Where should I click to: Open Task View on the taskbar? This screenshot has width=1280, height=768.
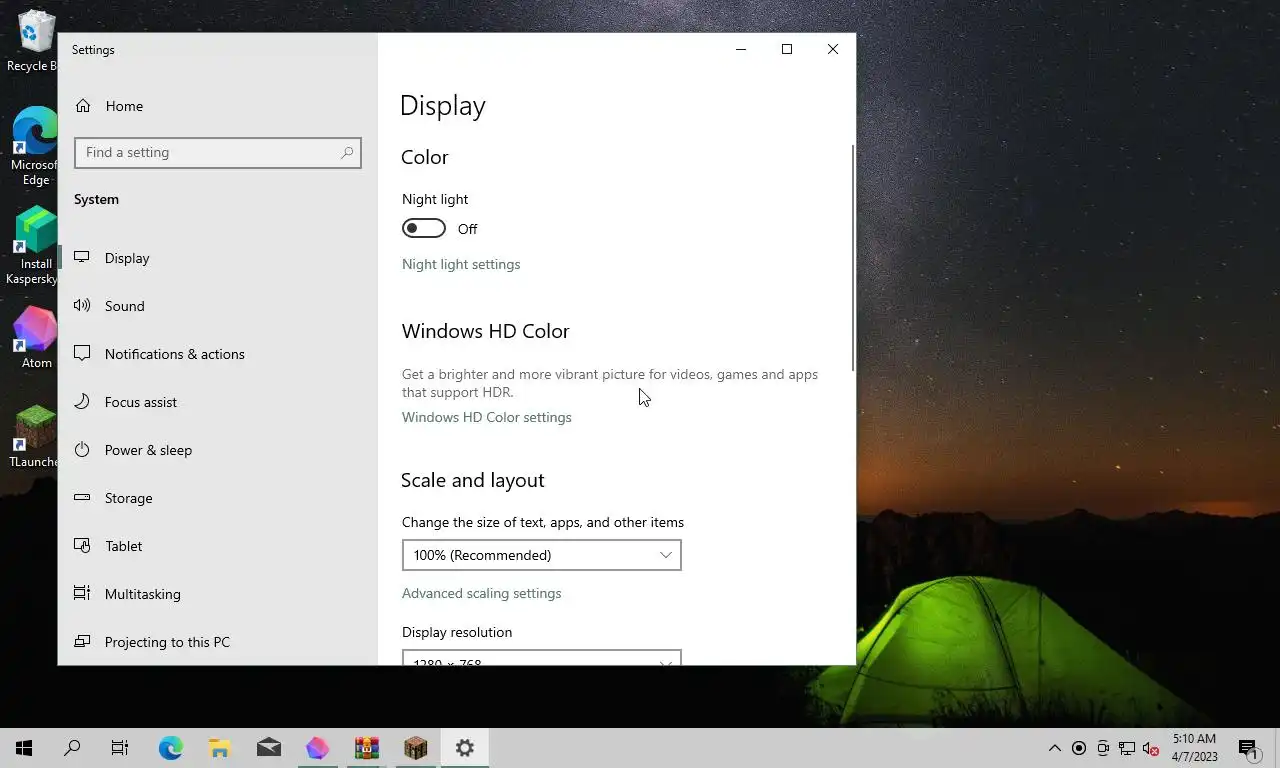tap(120, 748)
